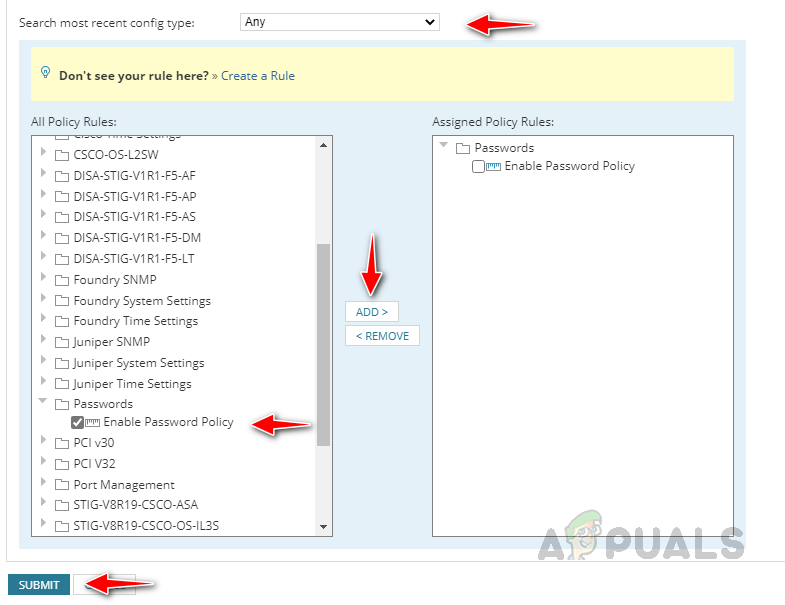Screen dimensions: 785x605
Task: Click Passwords folder icon in Assigned Policy Rules
Action: click(x=463, y=148)
